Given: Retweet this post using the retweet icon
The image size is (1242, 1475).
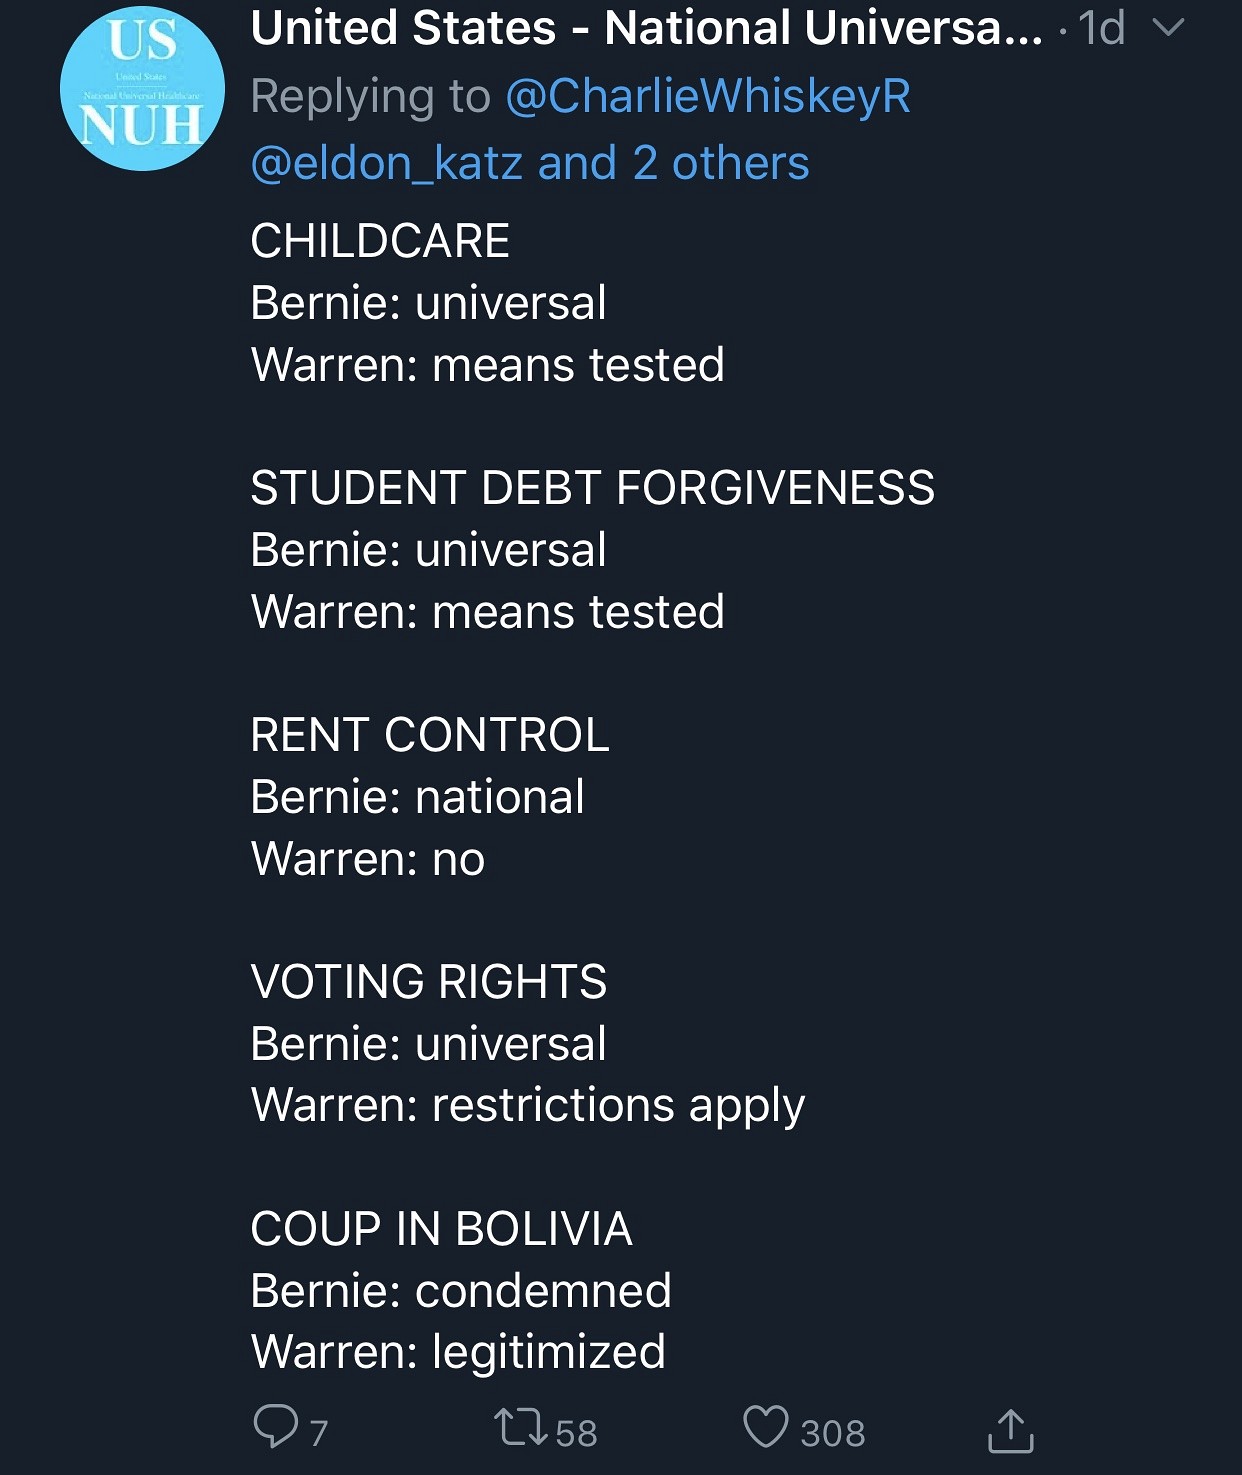Looking at the screenshot, I should [x=521, y=1428].
